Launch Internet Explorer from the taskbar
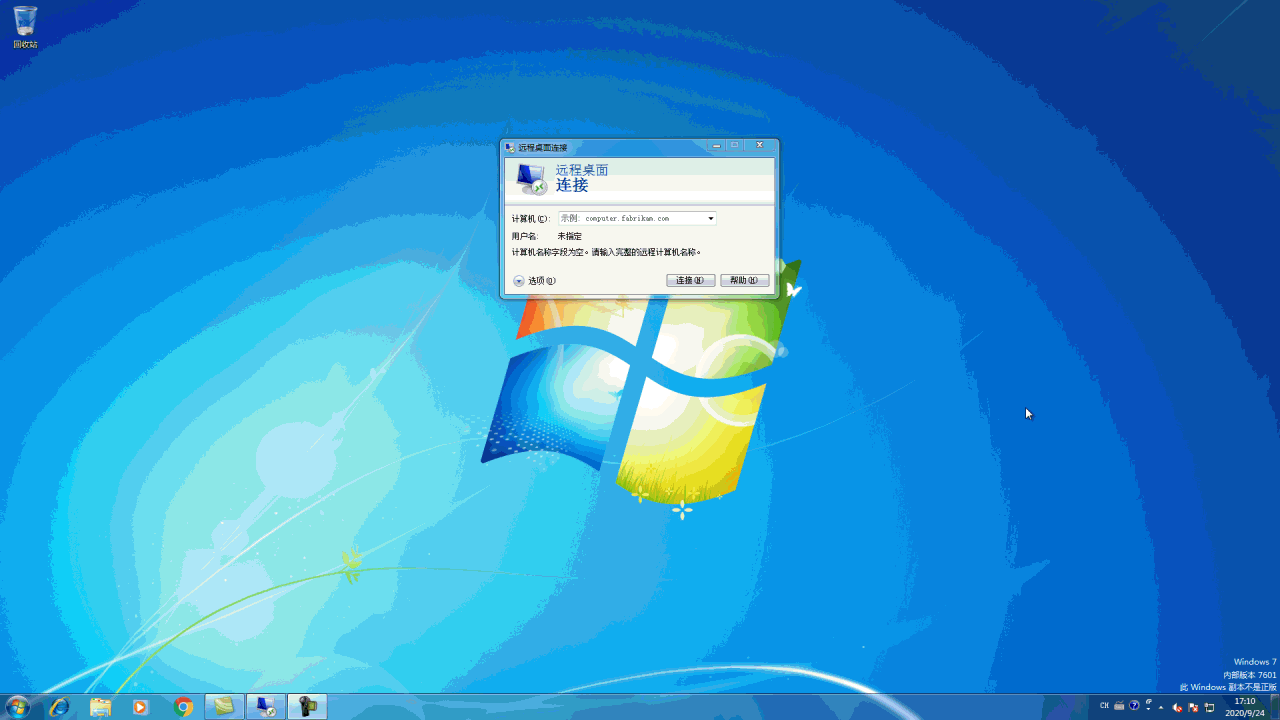This screenshot has height=720, width=1280. point(59,707)
